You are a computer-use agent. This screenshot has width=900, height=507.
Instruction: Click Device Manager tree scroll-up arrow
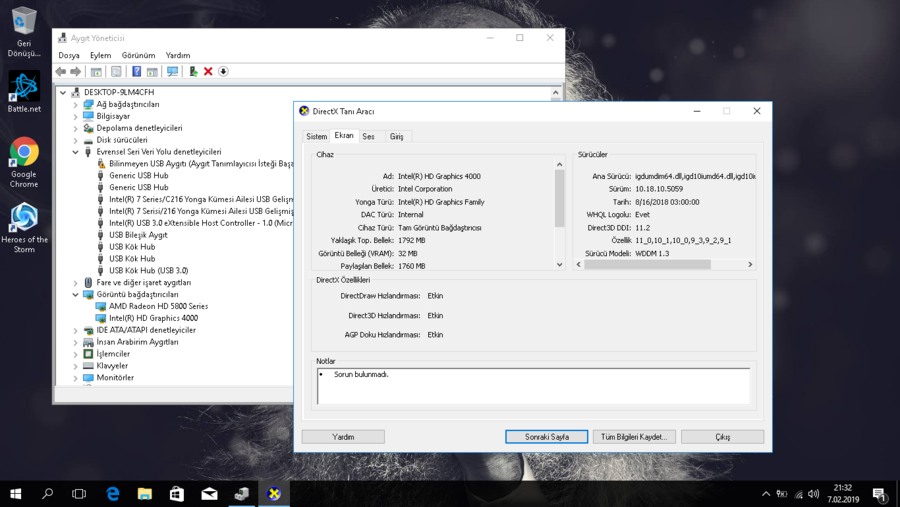coord(556,92)
